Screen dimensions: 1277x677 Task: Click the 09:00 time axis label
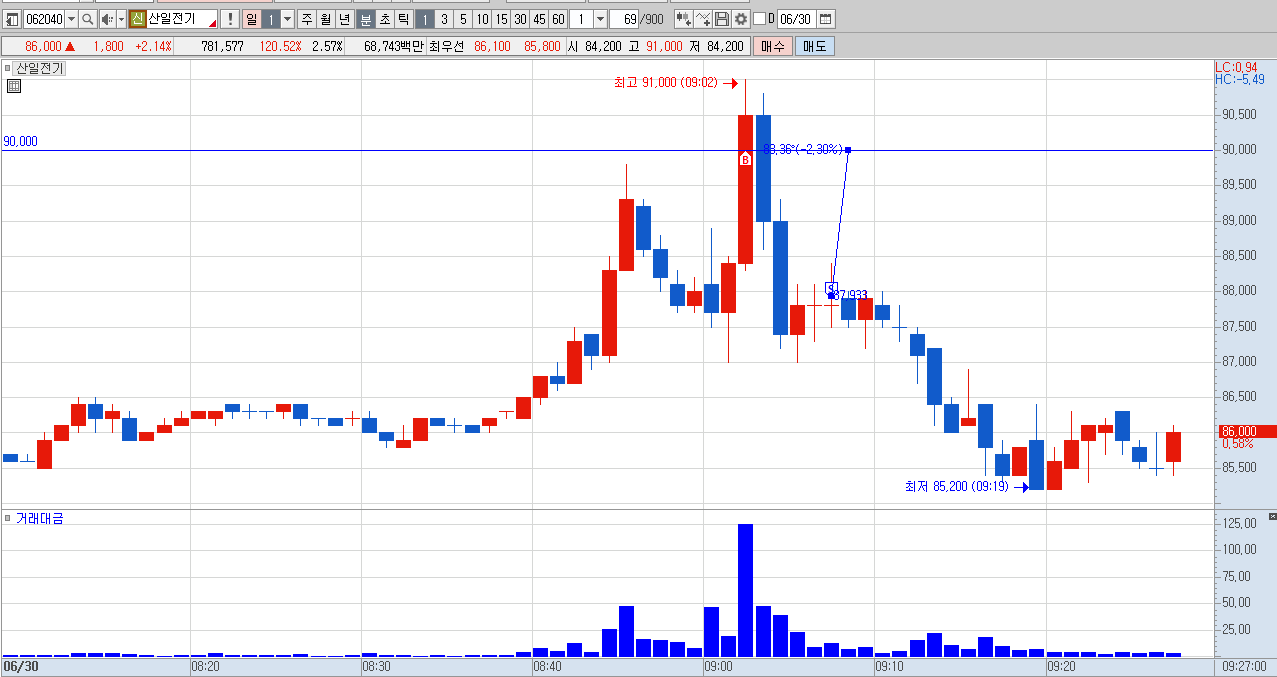tap(718, 666)
